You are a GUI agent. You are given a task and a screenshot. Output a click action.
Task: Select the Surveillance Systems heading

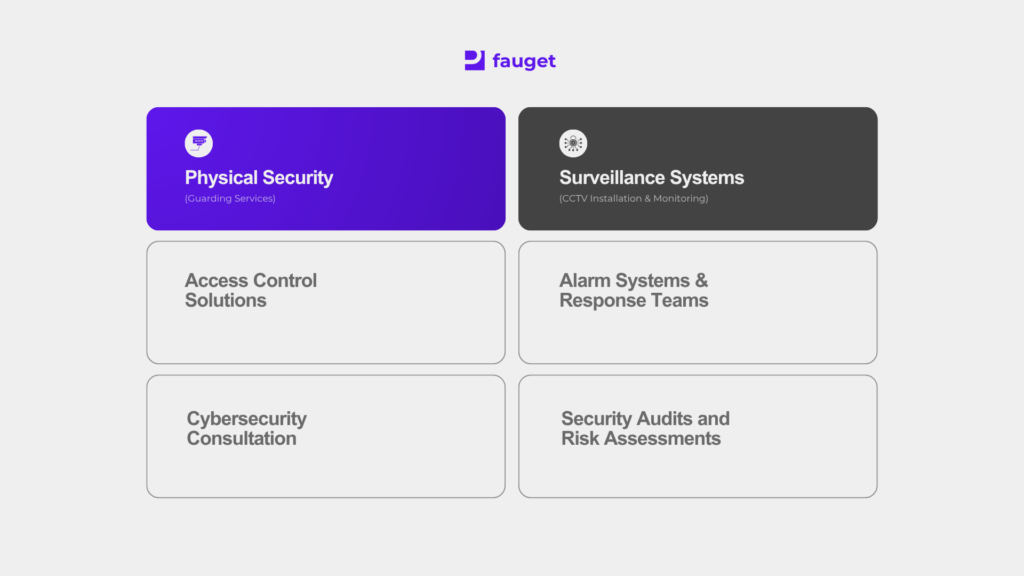click(x=651, y=178)
